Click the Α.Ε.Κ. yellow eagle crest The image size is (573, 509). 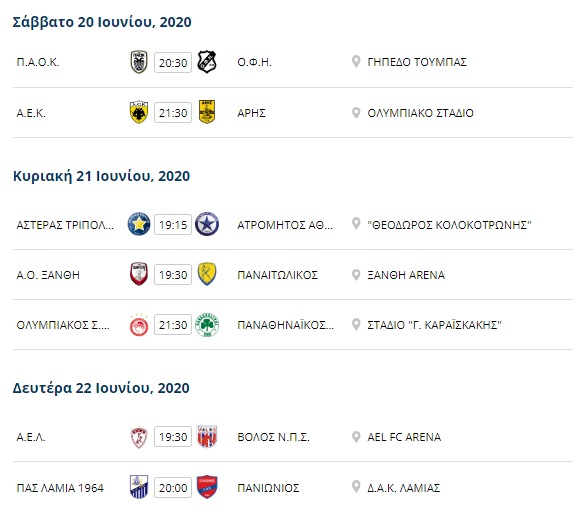[x=139, y=113]
